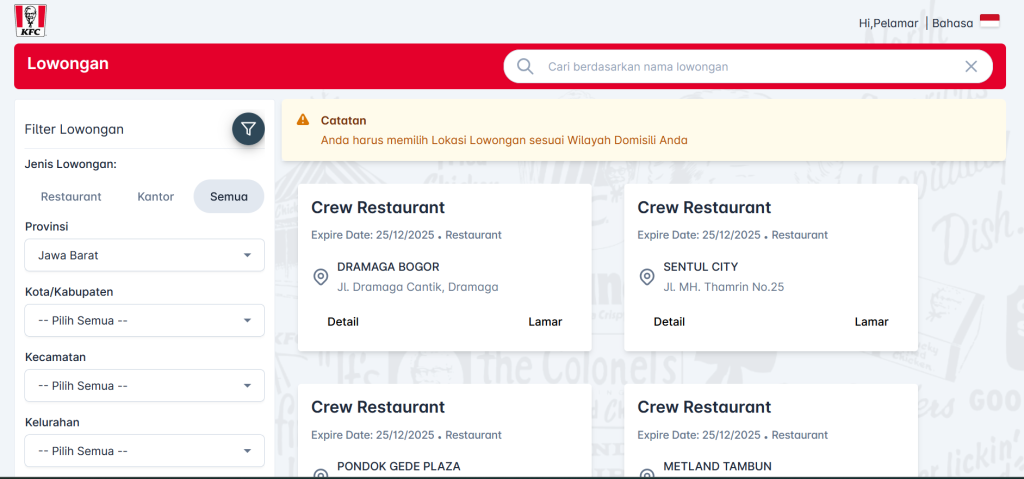The image size is (1024, 479).
Task: View Detail of Dramaga Bogor job
Action: pyautogui.click(x=343, y=322)
